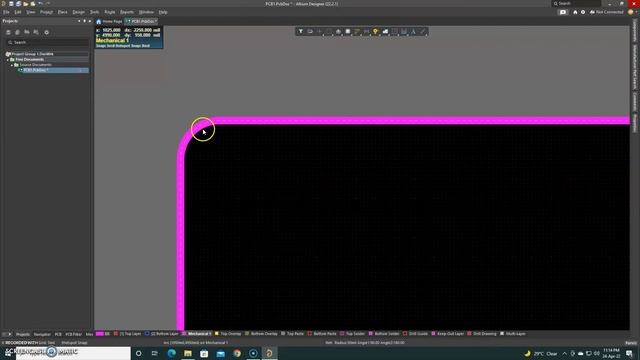Select the Move Objects plus icon
640x360 pixels.
click(320, 31)
